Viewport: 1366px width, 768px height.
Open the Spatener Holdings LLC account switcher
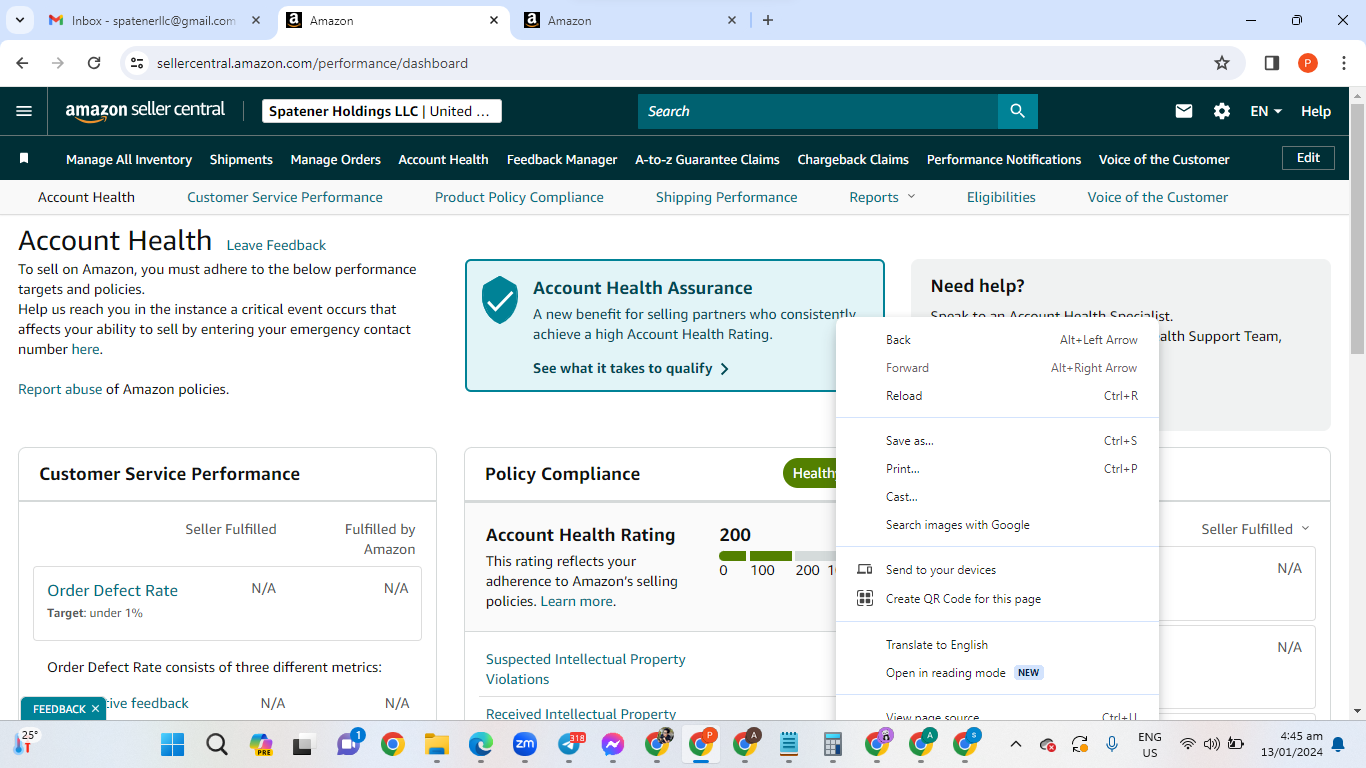click(x=382, y=111)
